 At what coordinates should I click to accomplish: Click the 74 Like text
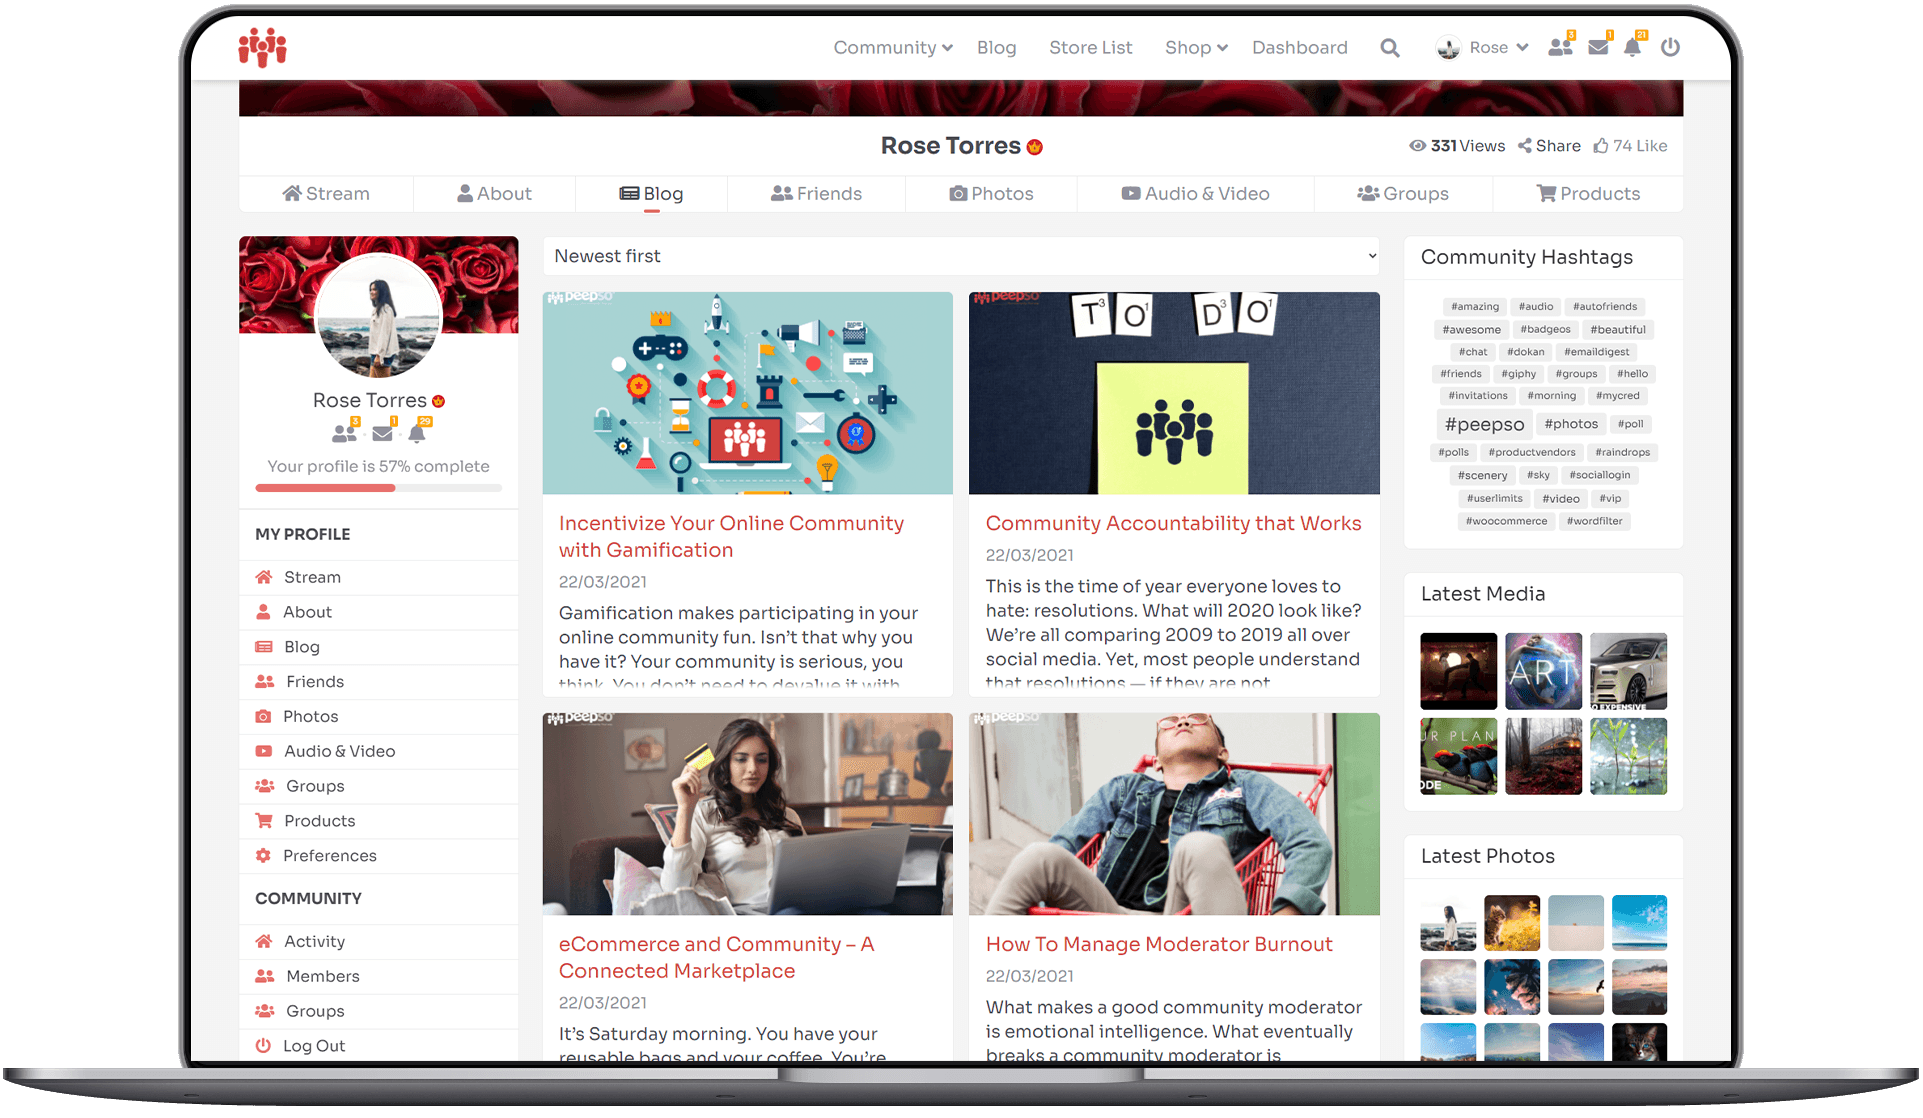[x=1640, y=146]
